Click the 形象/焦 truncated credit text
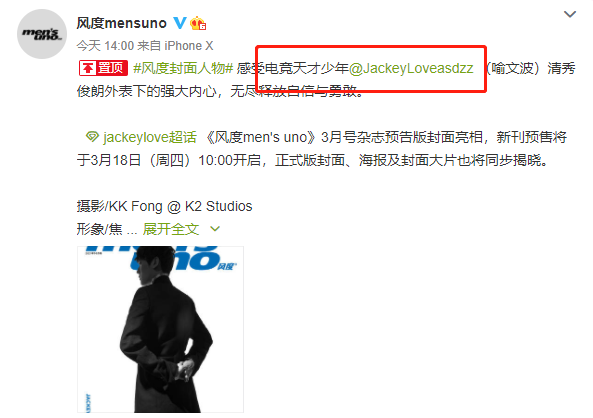The height and width of the screenshot is (418, 593). (x=100, y=229)
